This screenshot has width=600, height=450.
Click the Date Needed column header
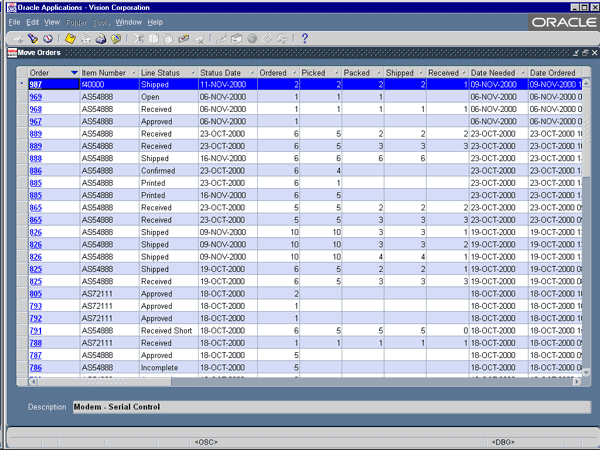point(497,73)
